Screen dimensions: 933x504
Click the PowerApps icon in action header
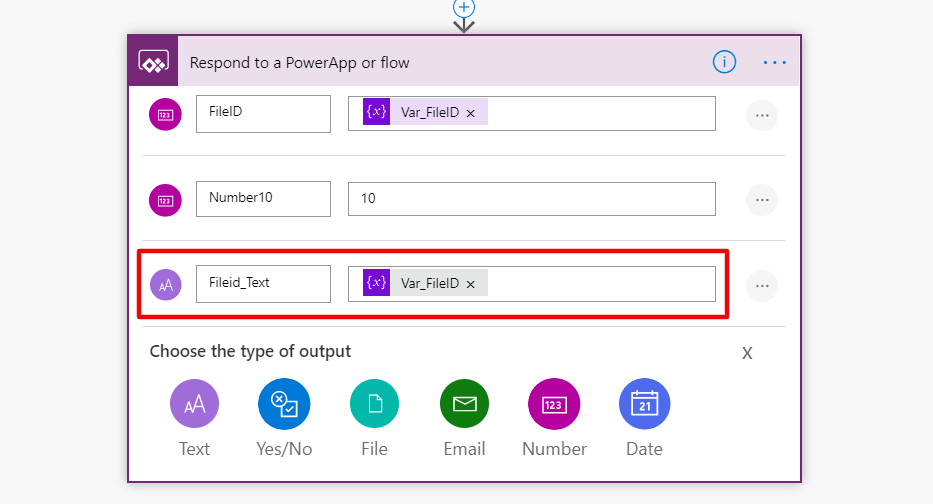[x=152, y=62]
